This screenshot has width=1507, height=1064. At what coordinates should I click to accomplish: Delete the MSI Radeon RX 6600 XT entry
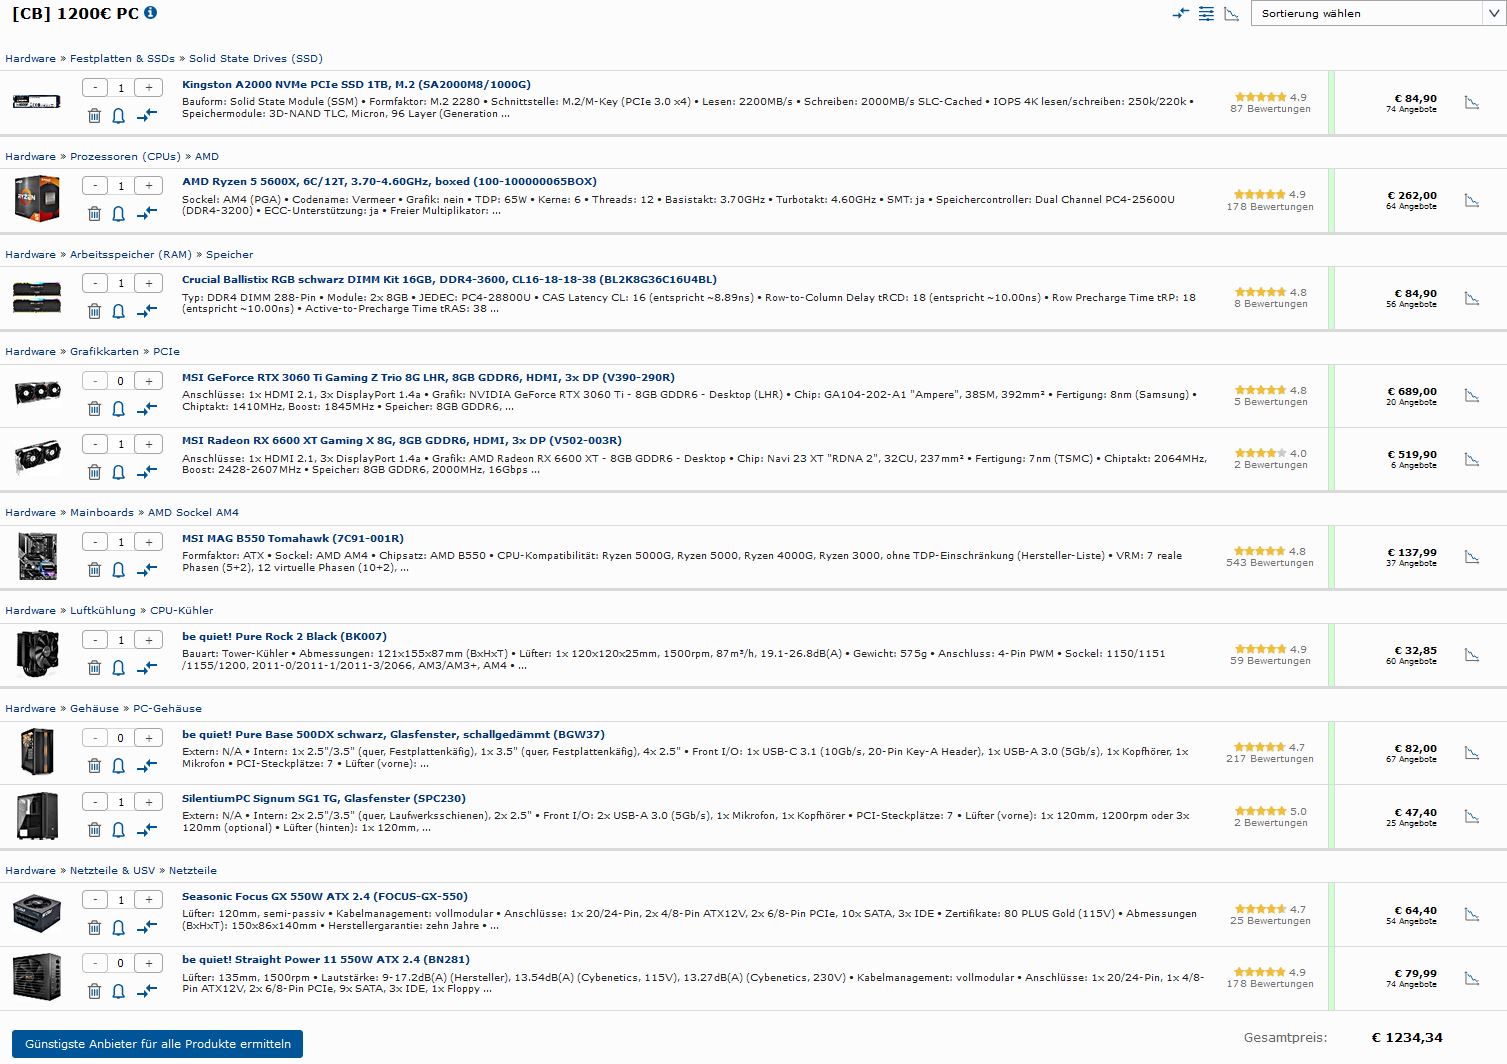pos(94,472)
